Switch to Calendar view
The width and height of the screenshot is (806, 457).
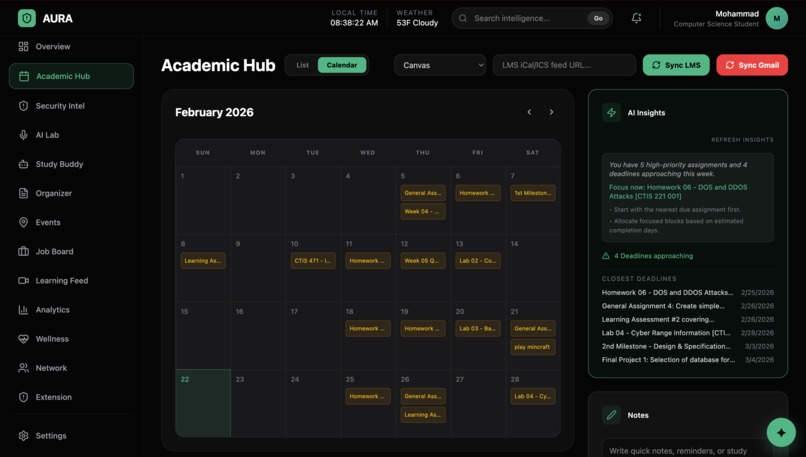click(x=342, y=65)
